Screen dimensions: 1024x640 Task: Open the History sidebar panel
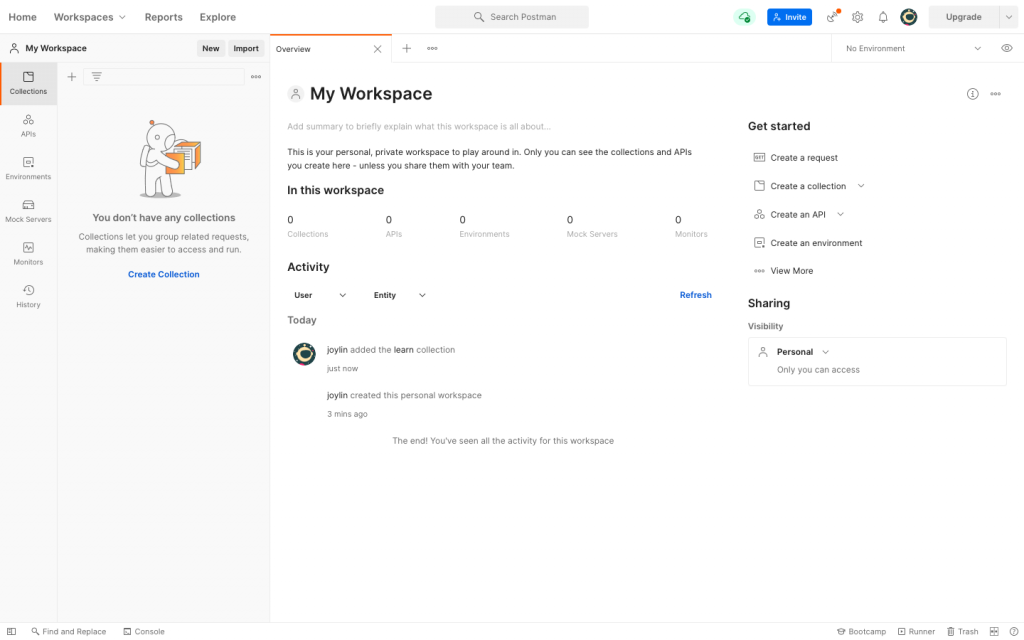[28, 296]
